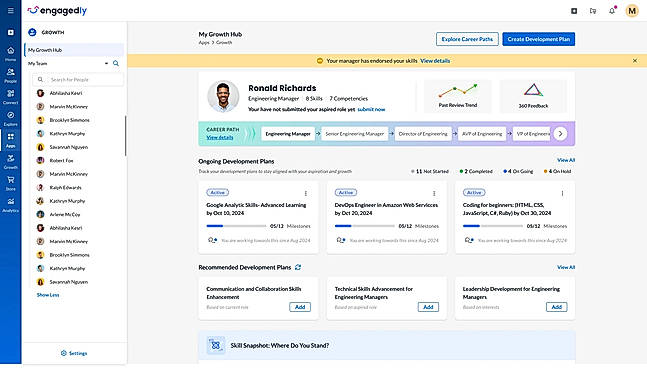The image size is (647, 368).
Task: Open Store in sidebar
Action: coord(10,183)
